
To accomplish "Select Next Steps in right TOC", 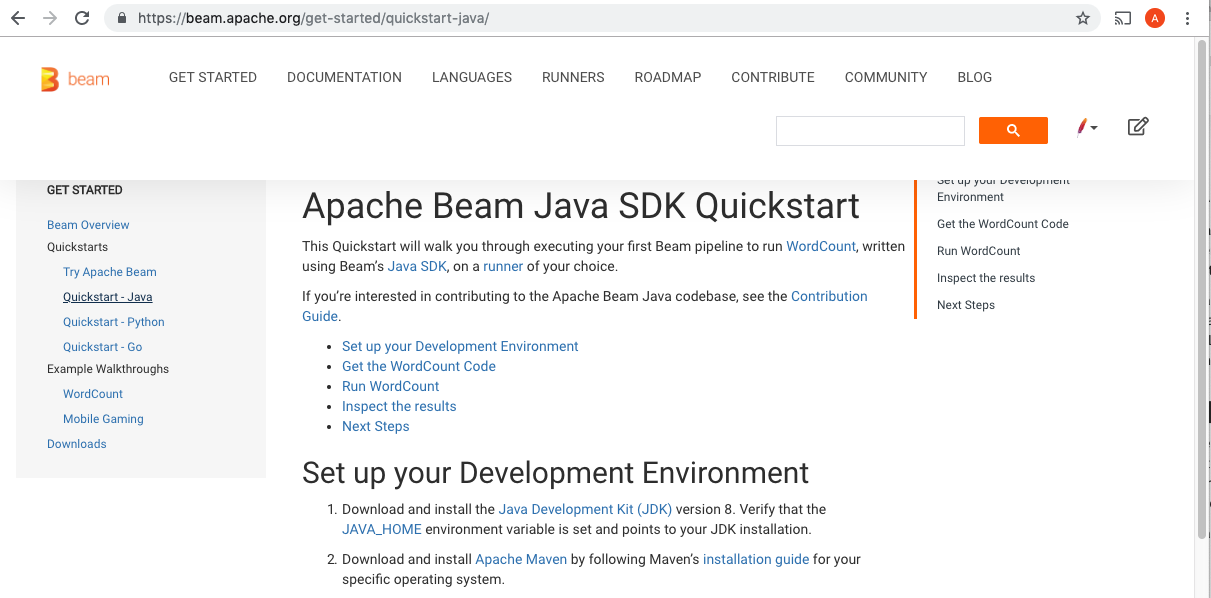I will point(966,305).
